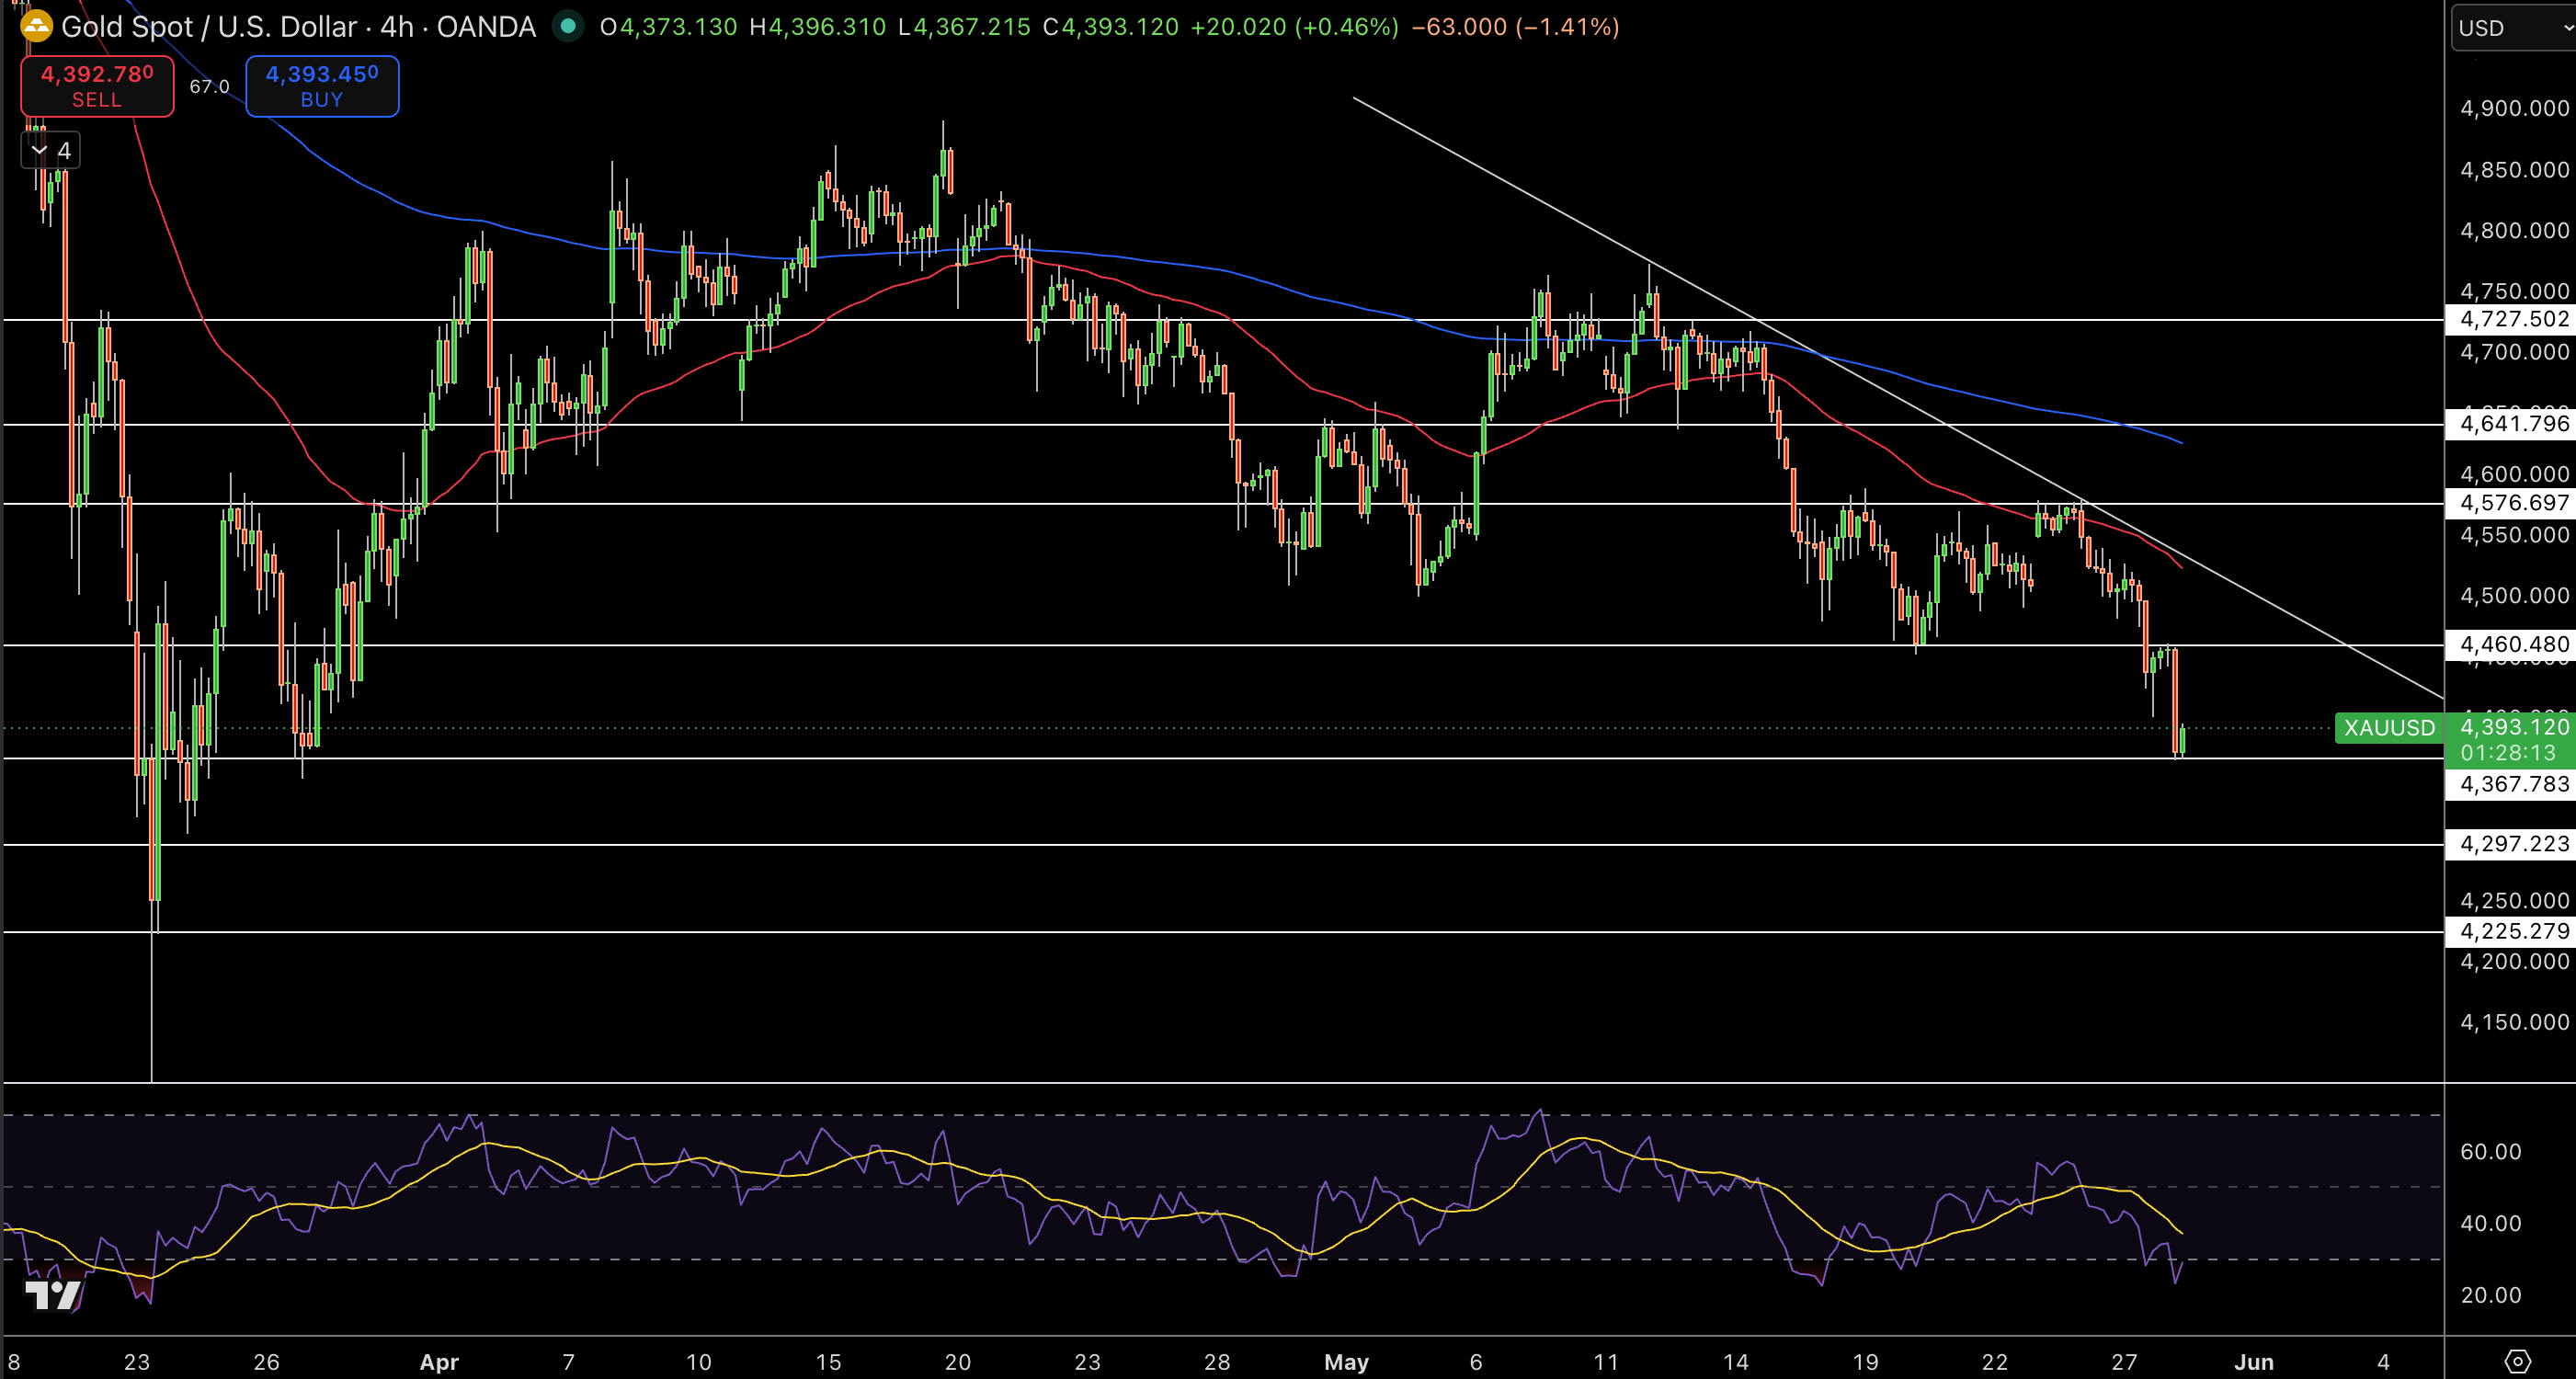2576x1379 pixels.
Task: Open the USD currency dropdown
Action: coord(2514,27)
